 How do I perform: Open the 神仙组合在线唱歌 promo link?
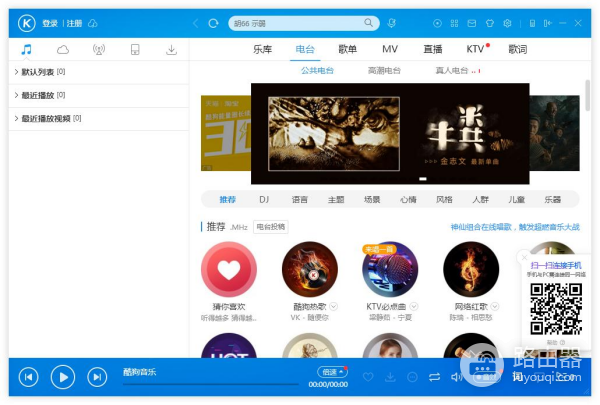coord(515,227)
